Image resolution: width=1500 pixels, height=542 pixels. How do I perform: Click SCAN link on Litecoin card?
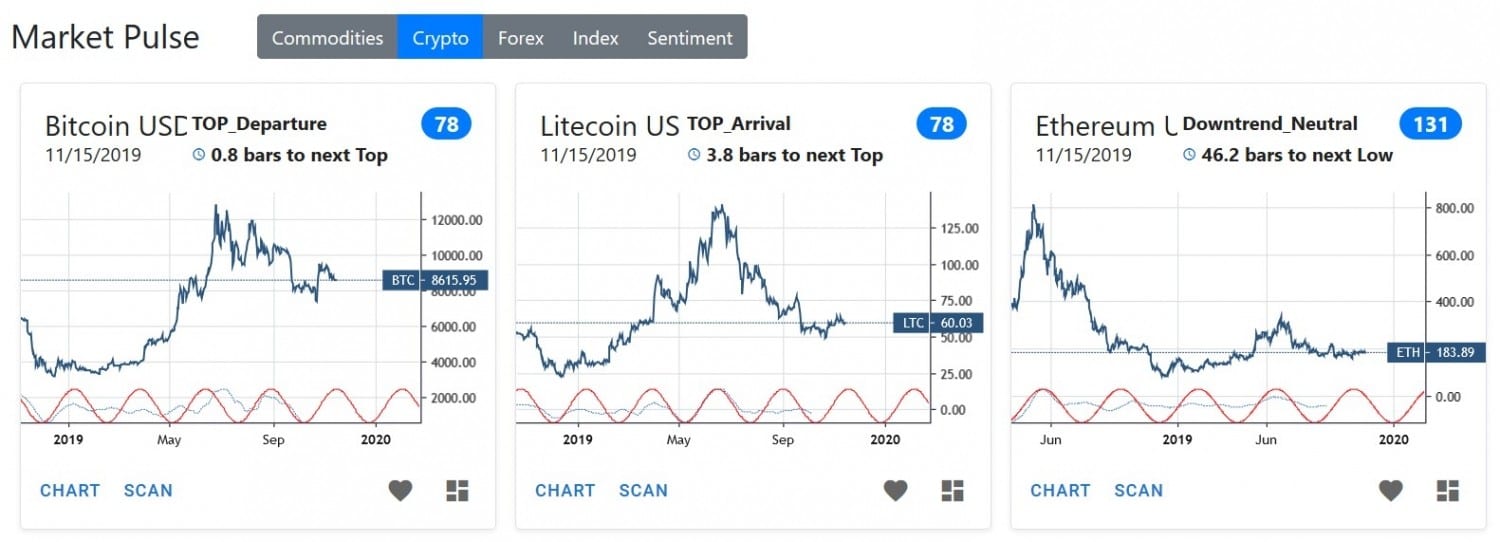pos(643,490)
